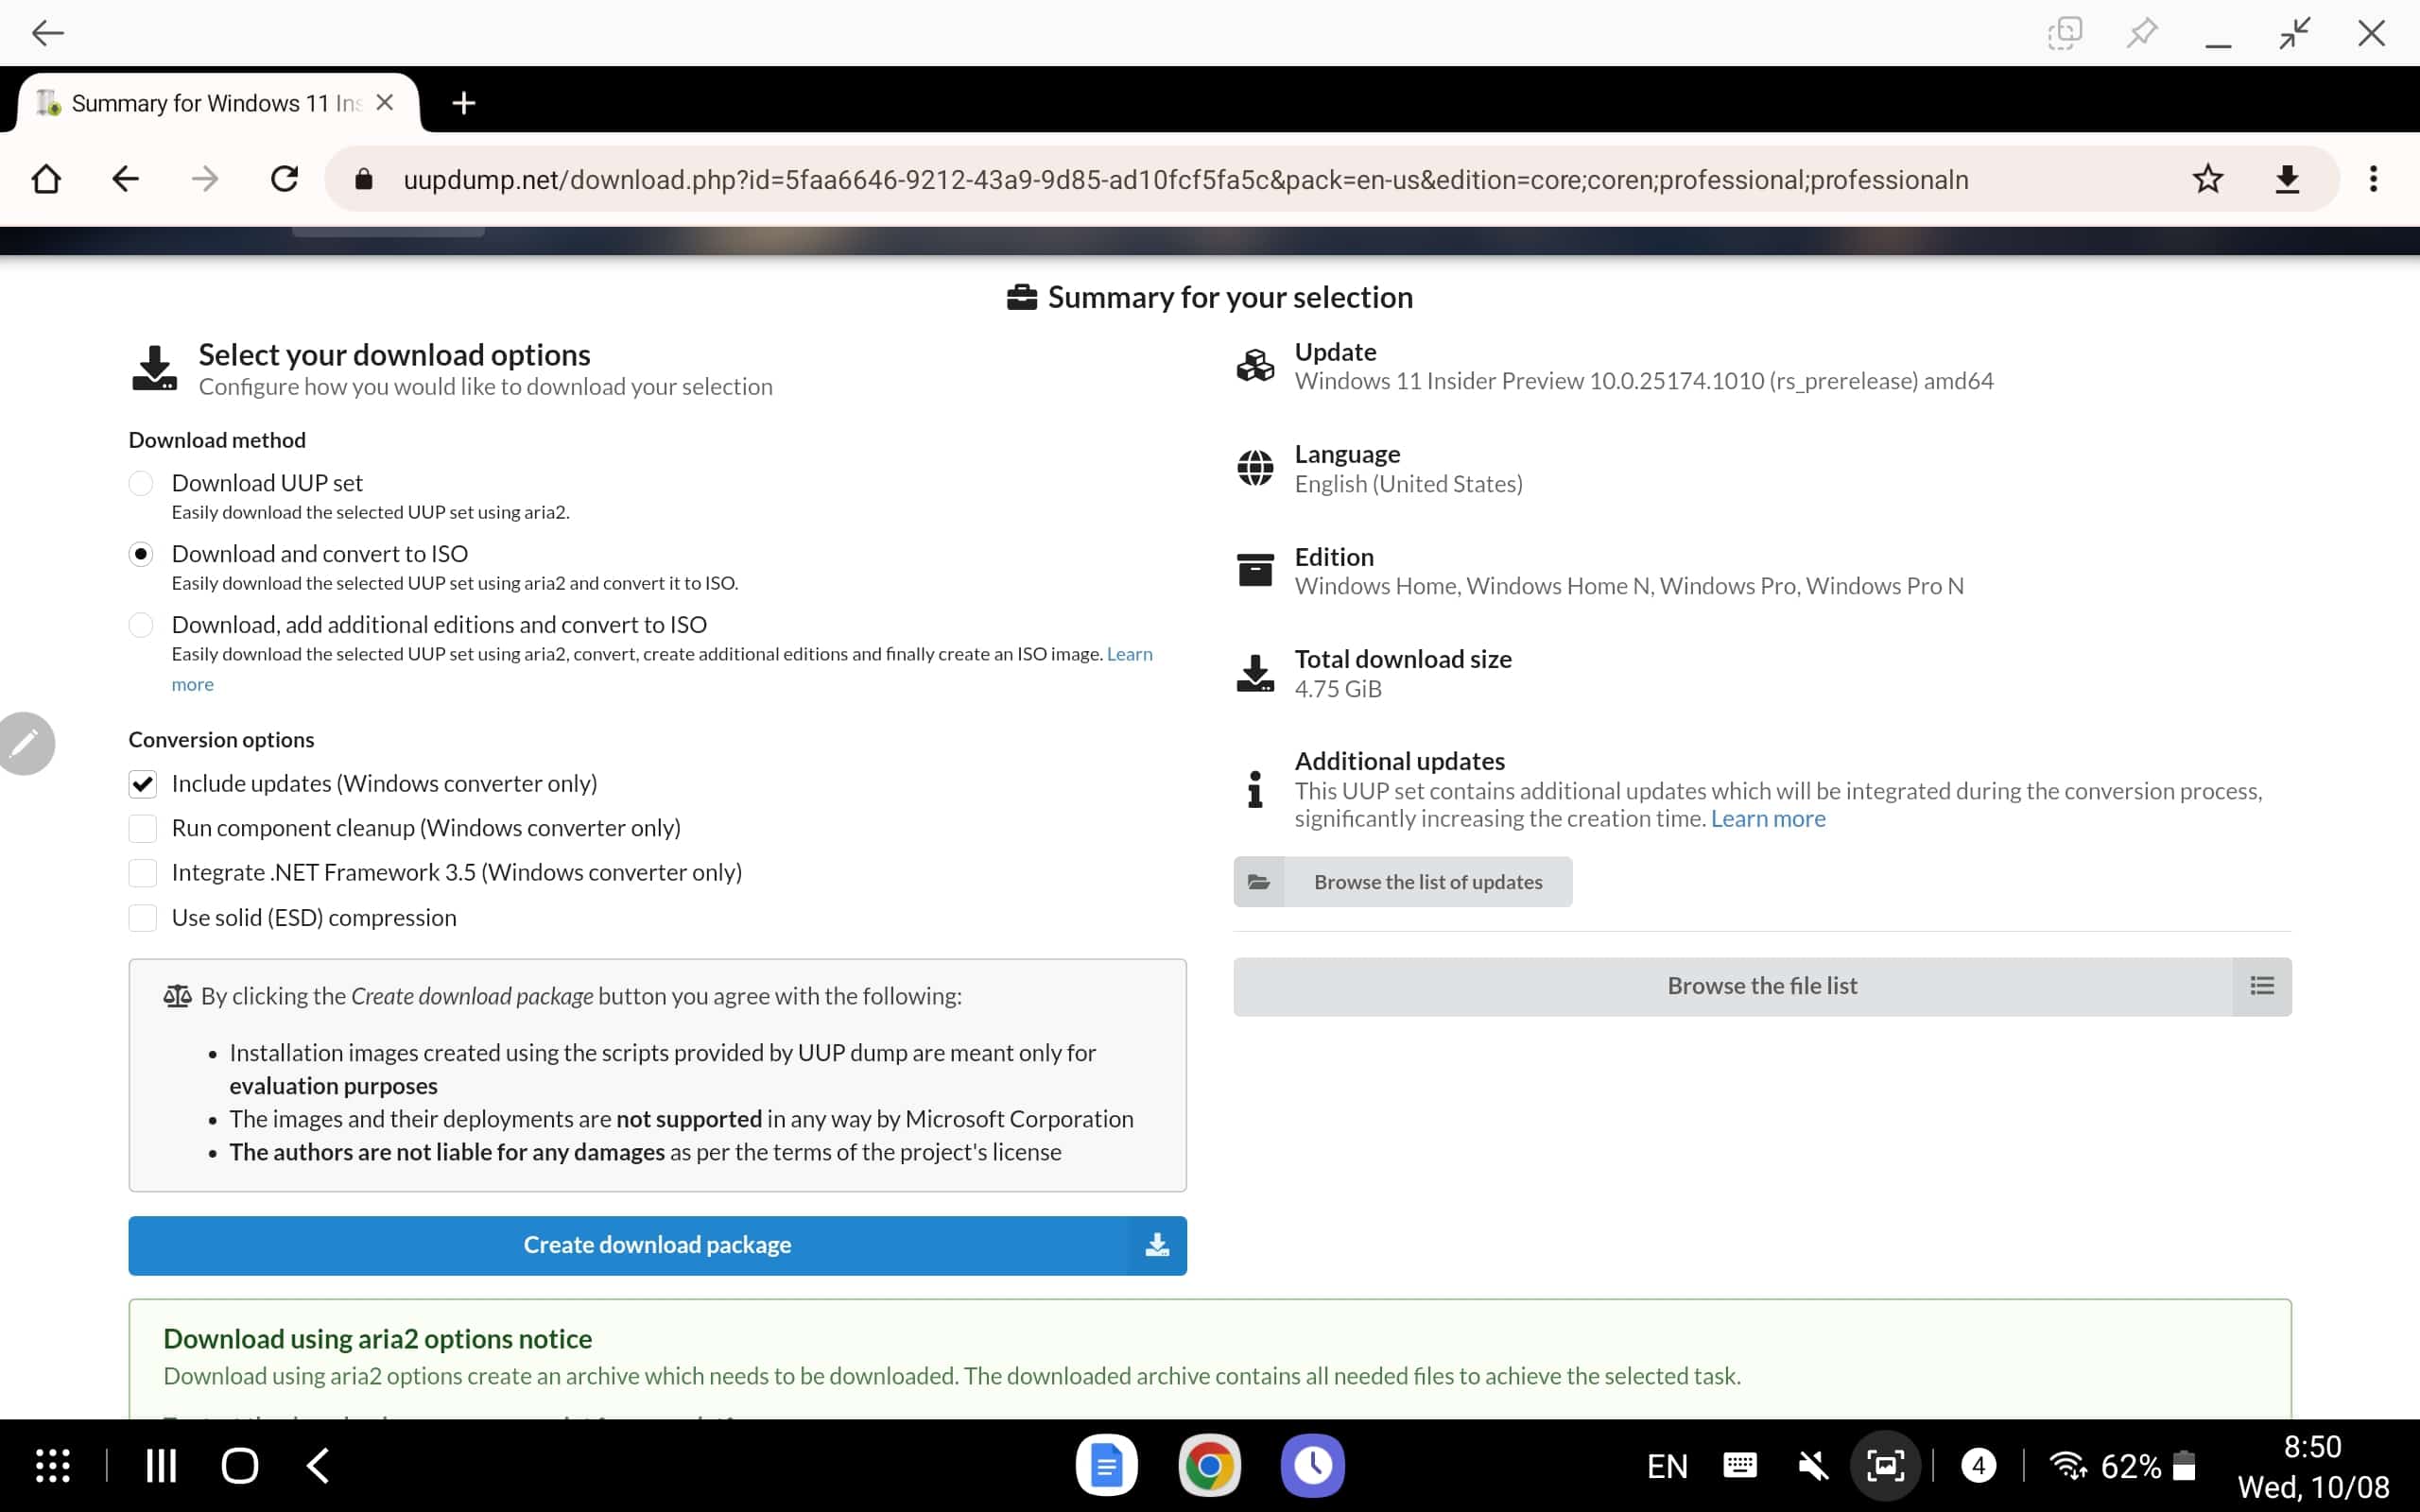This screenshot has width=2420, height=1512.
Task: Tap the floating pencil edit handle
Action: click(x=24, y=743)
